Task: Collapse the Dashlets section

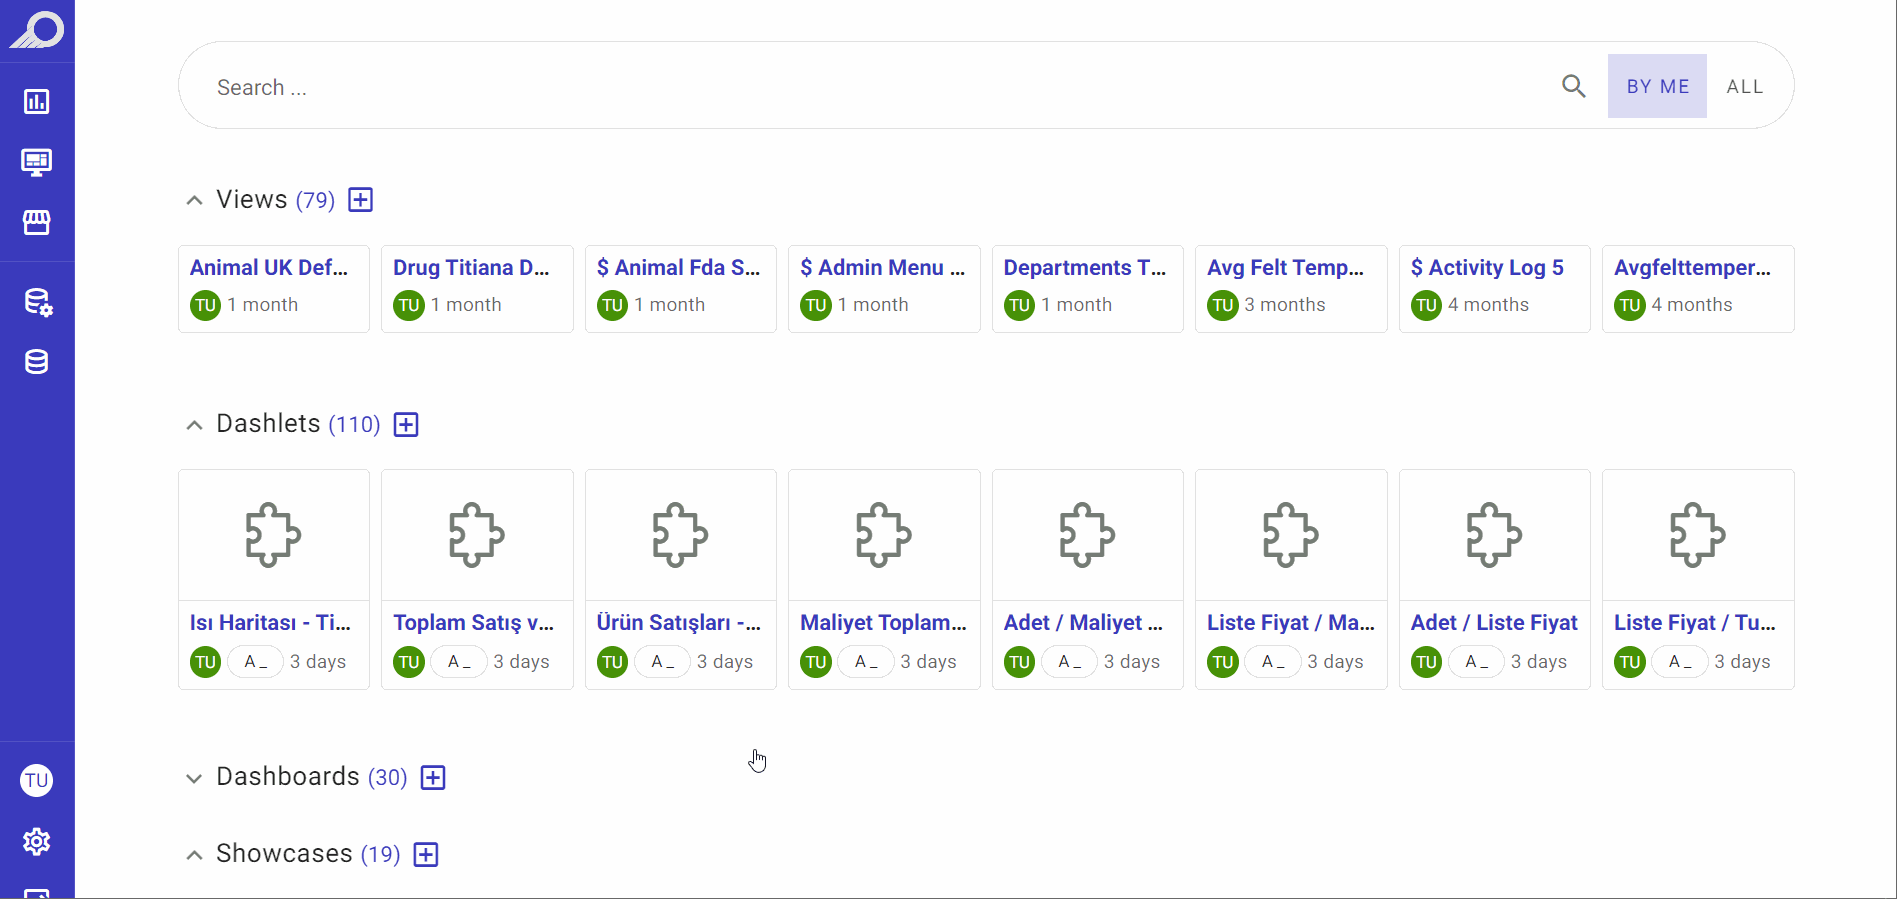Action: click(x=194, y=425)
